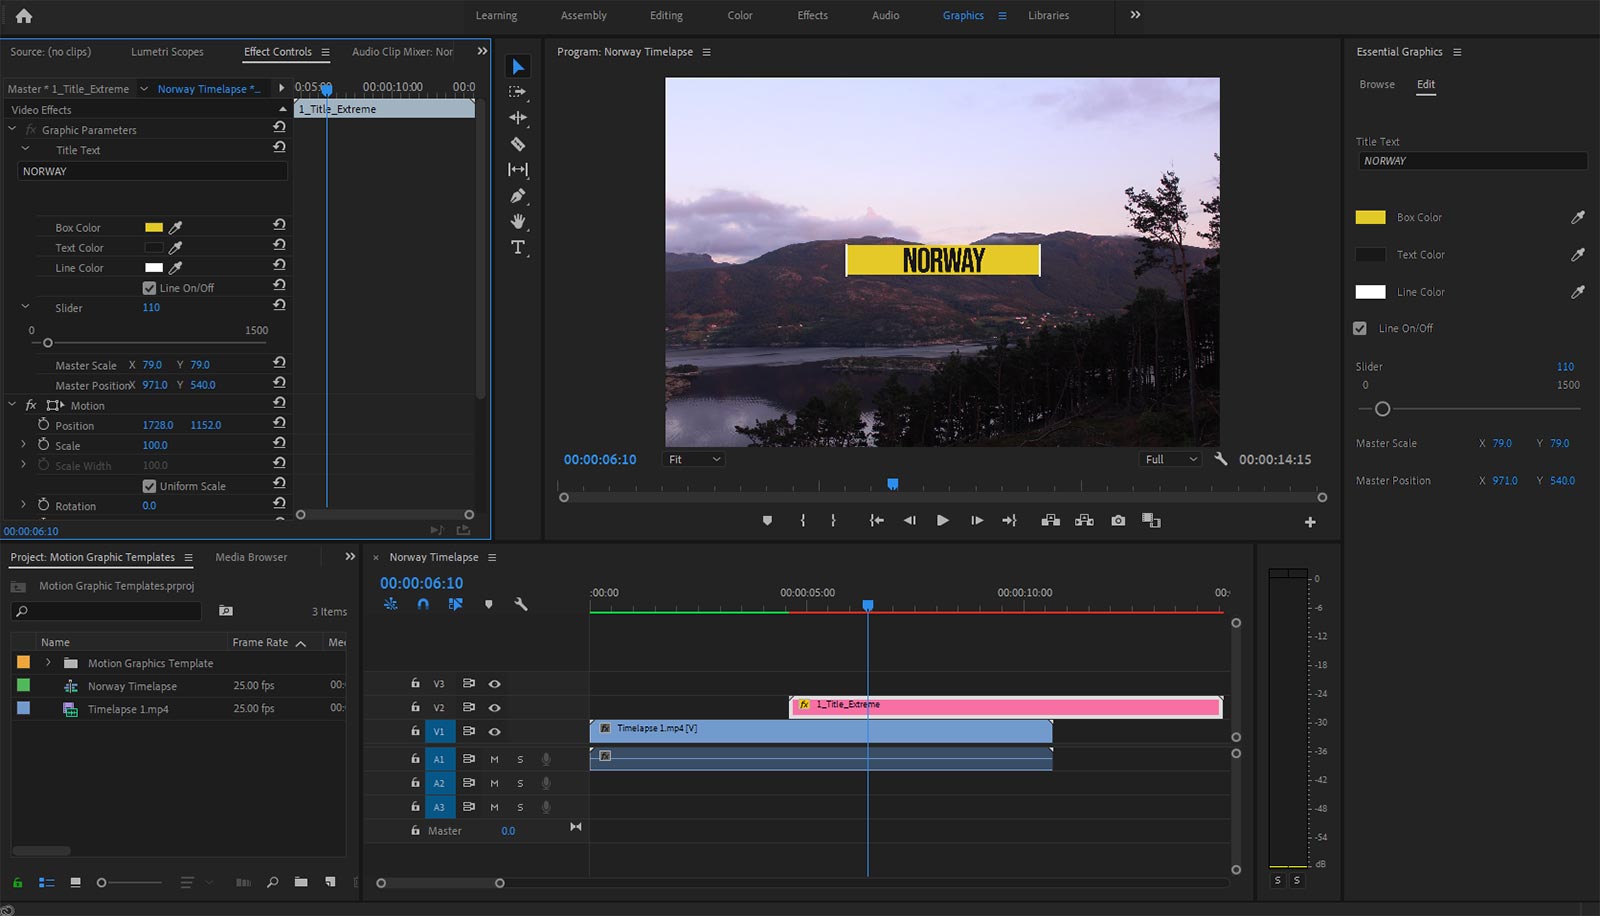Create new bin in Project panel
Image resolution: width=1600 pixels, height=916 pixels.
[x=301, y=882]
